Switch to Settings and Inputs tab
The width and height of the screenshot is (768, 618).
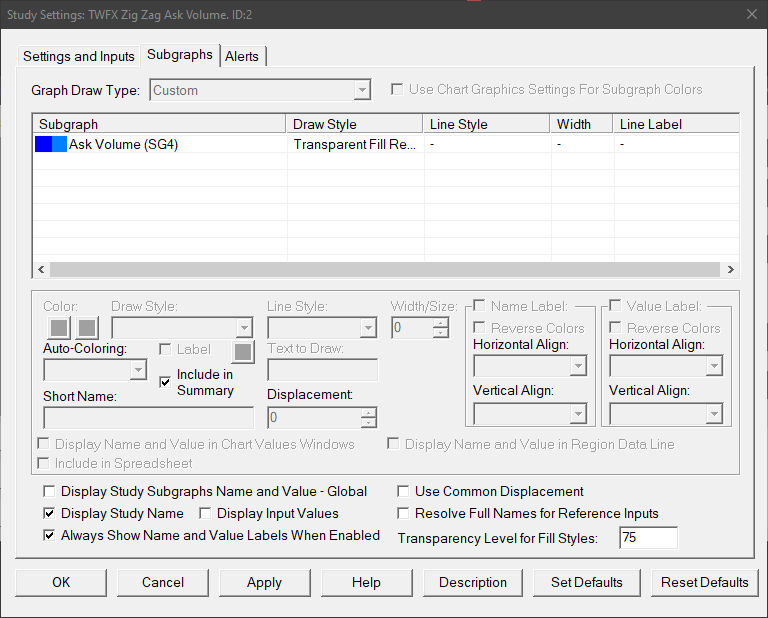(78, 56)
